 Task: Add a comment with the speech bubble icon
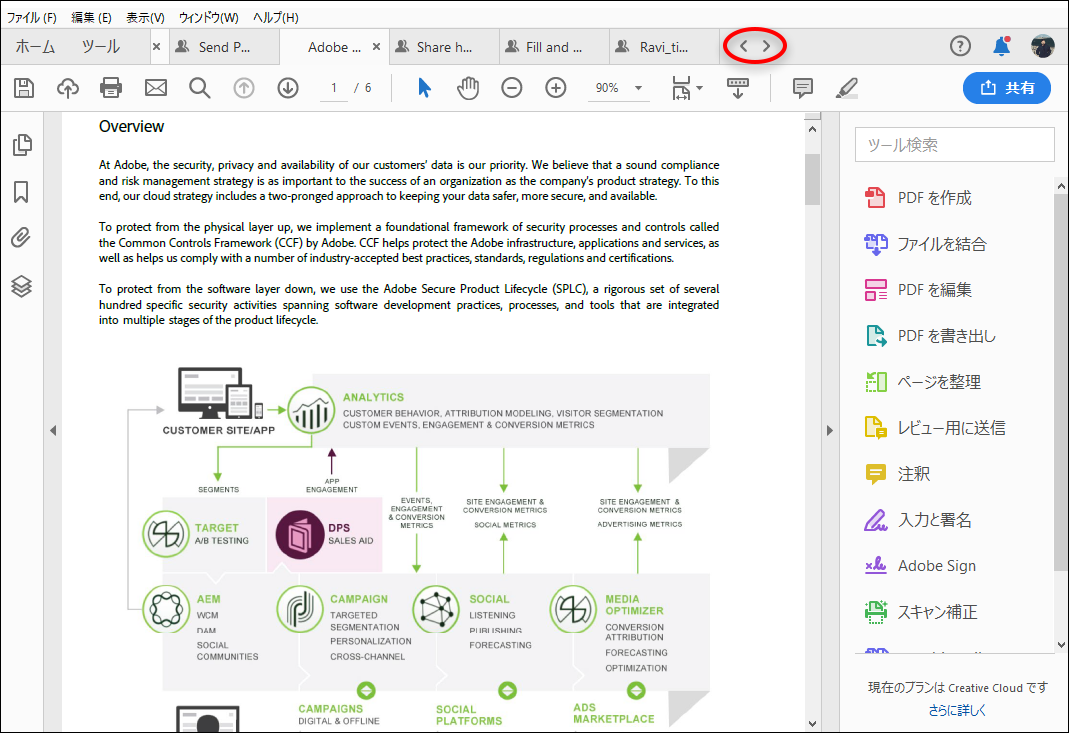point(802,88)
